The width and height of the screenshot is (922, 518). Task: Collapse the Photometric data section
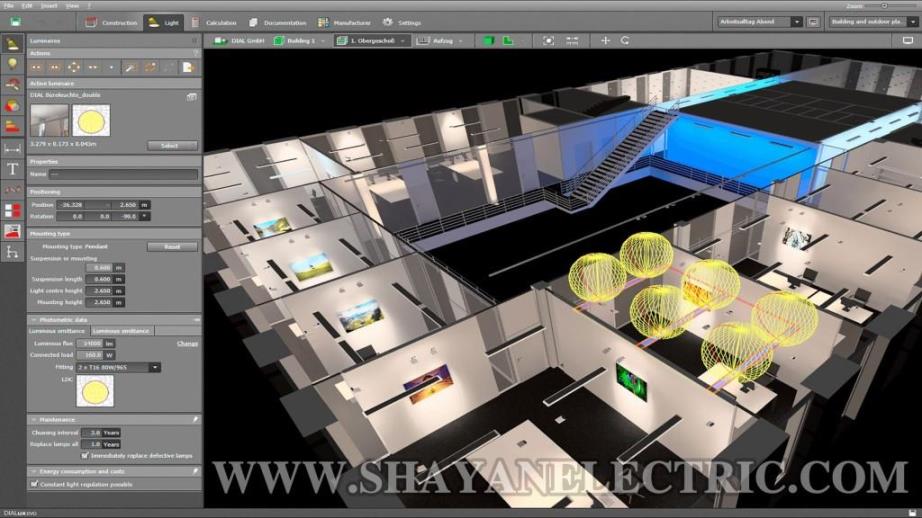click(34, 320)
